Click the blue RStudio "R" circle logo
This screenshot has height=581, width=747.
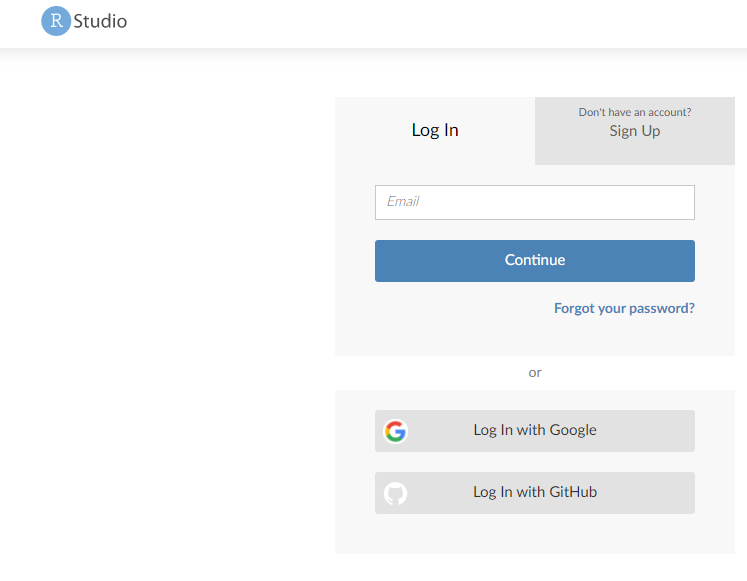coord(56,20)
